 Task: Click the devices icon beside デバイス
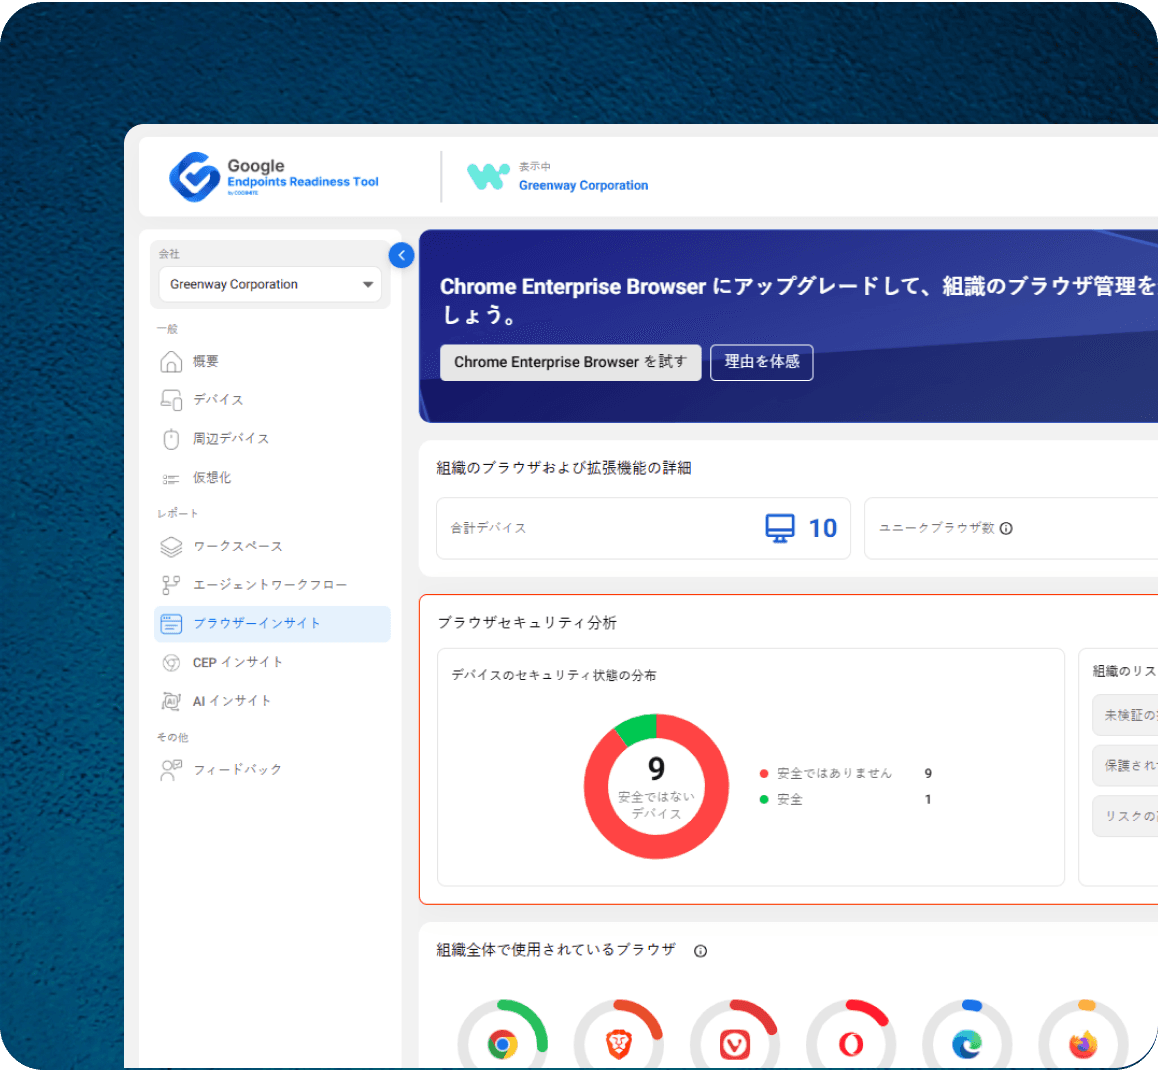click(x=171, y=399)
